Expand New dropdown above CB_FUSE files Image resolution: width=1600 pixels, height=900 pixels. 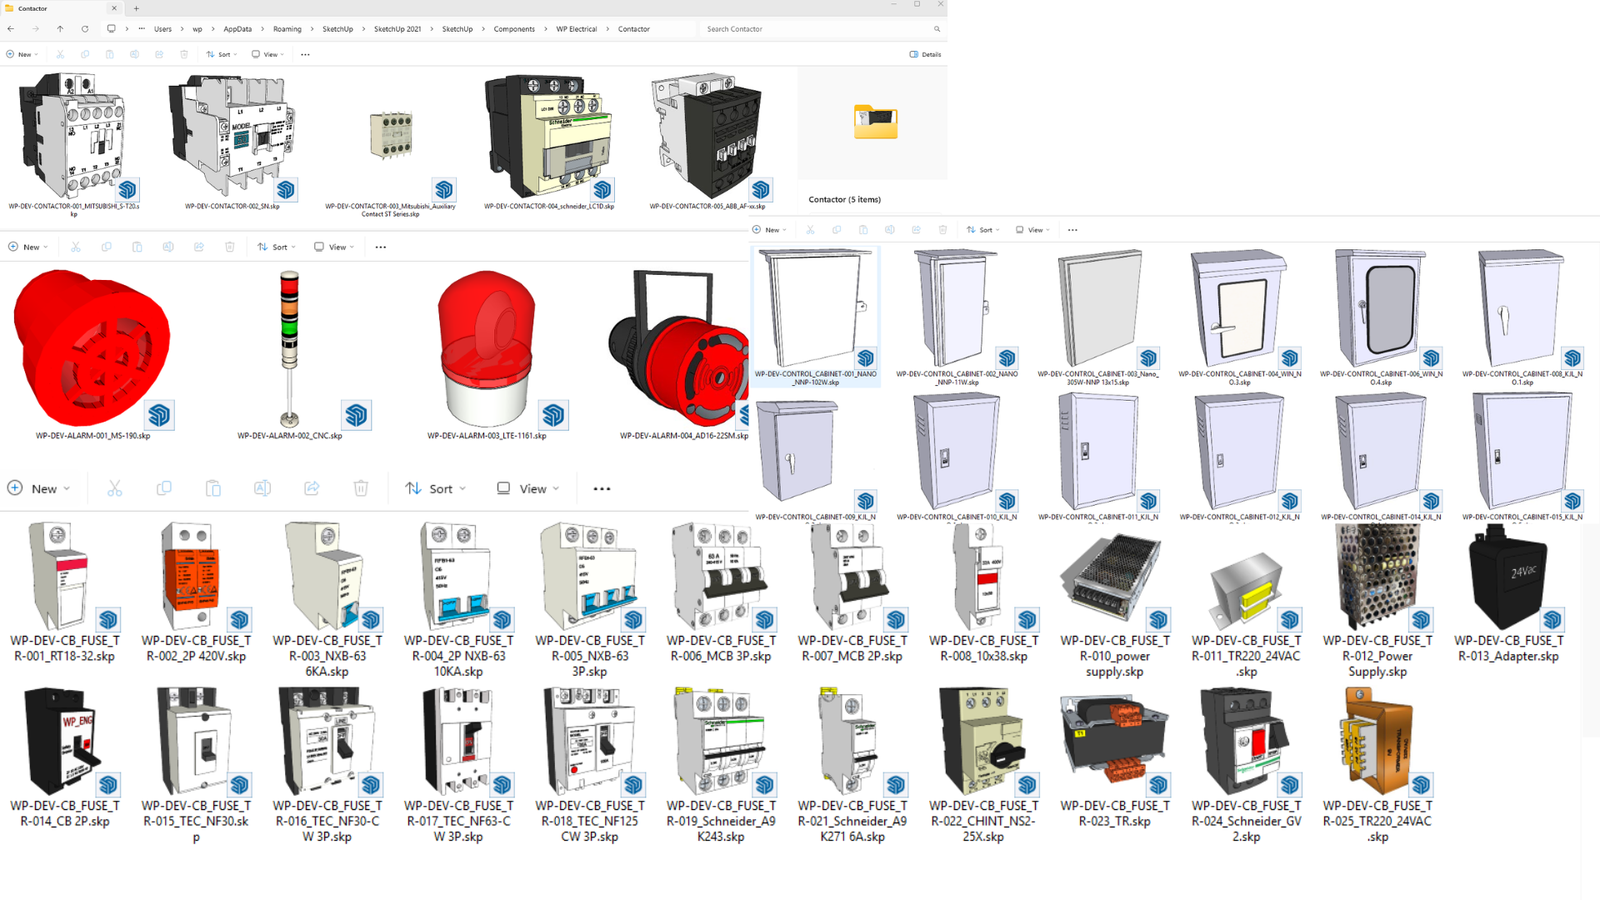pos(38,488)
